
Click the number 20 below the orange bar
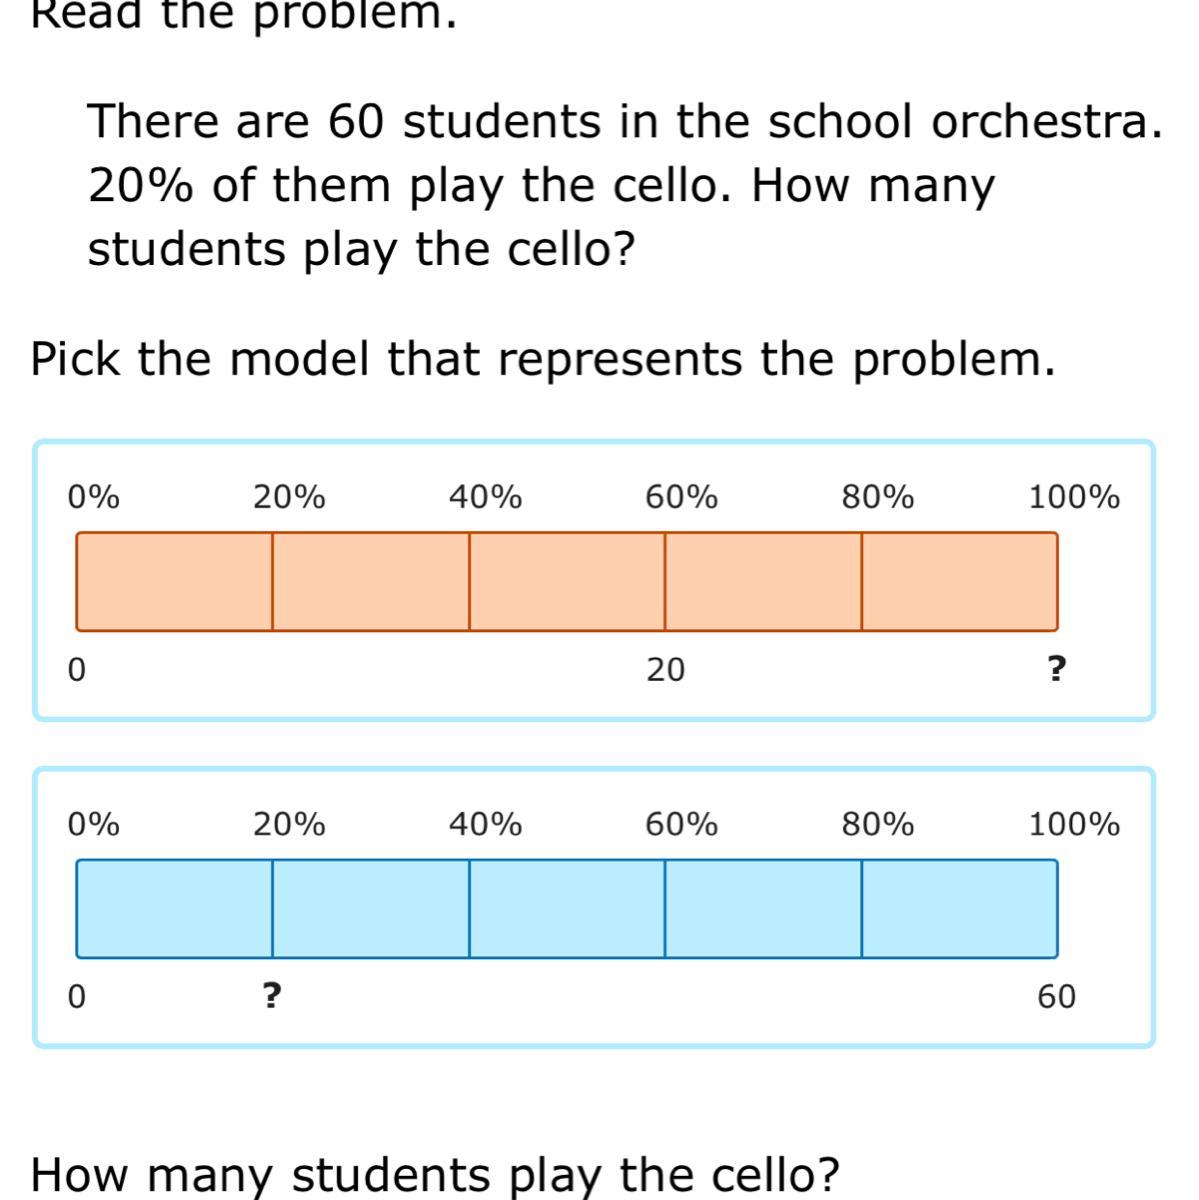tap(665, 669)
